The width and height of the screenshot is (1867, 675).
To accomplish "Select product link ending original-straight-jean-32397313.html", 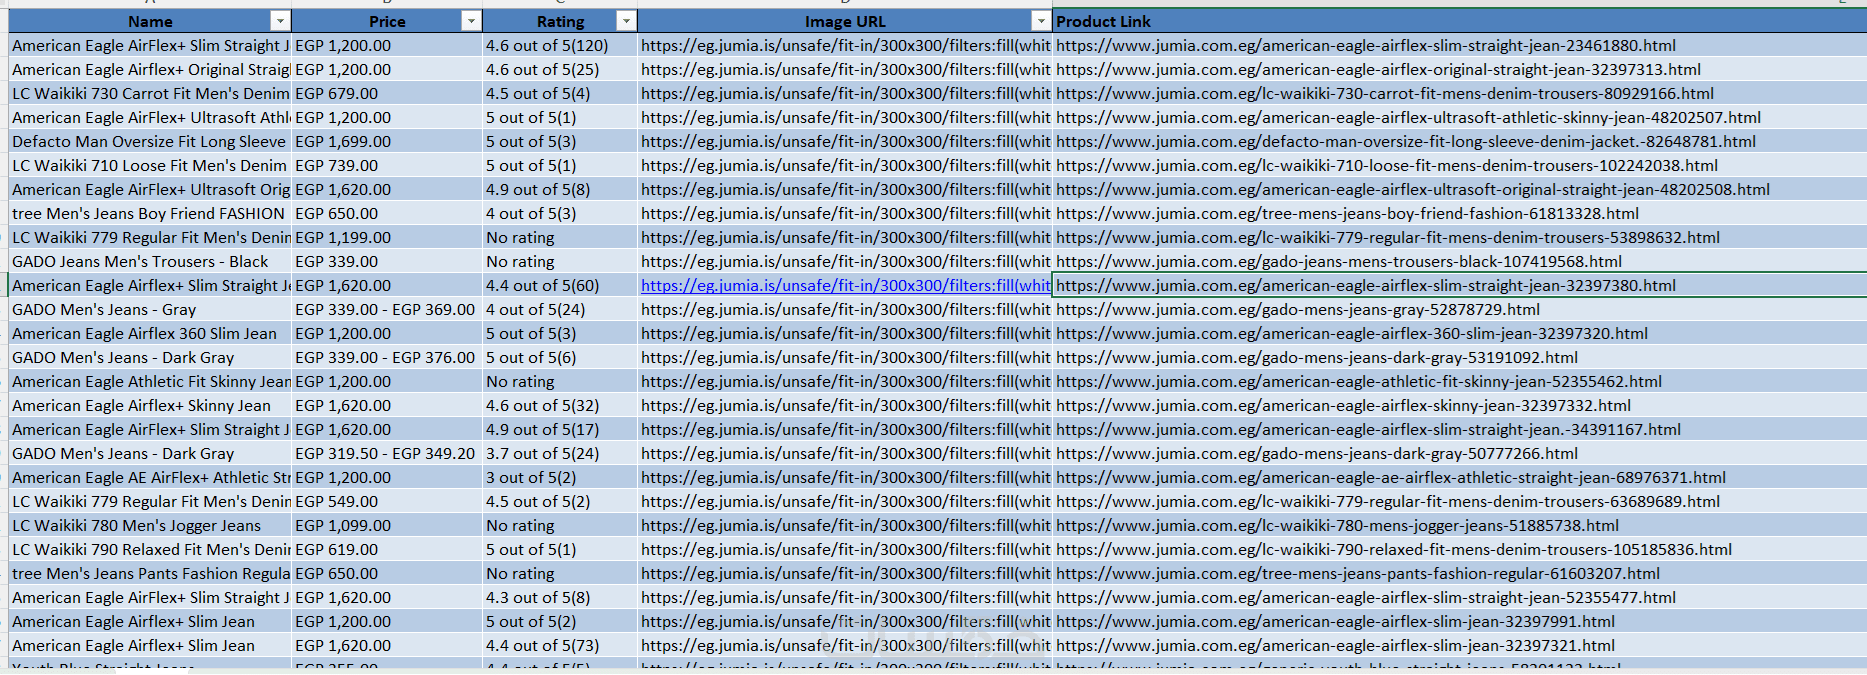I will click(1459, 69).
